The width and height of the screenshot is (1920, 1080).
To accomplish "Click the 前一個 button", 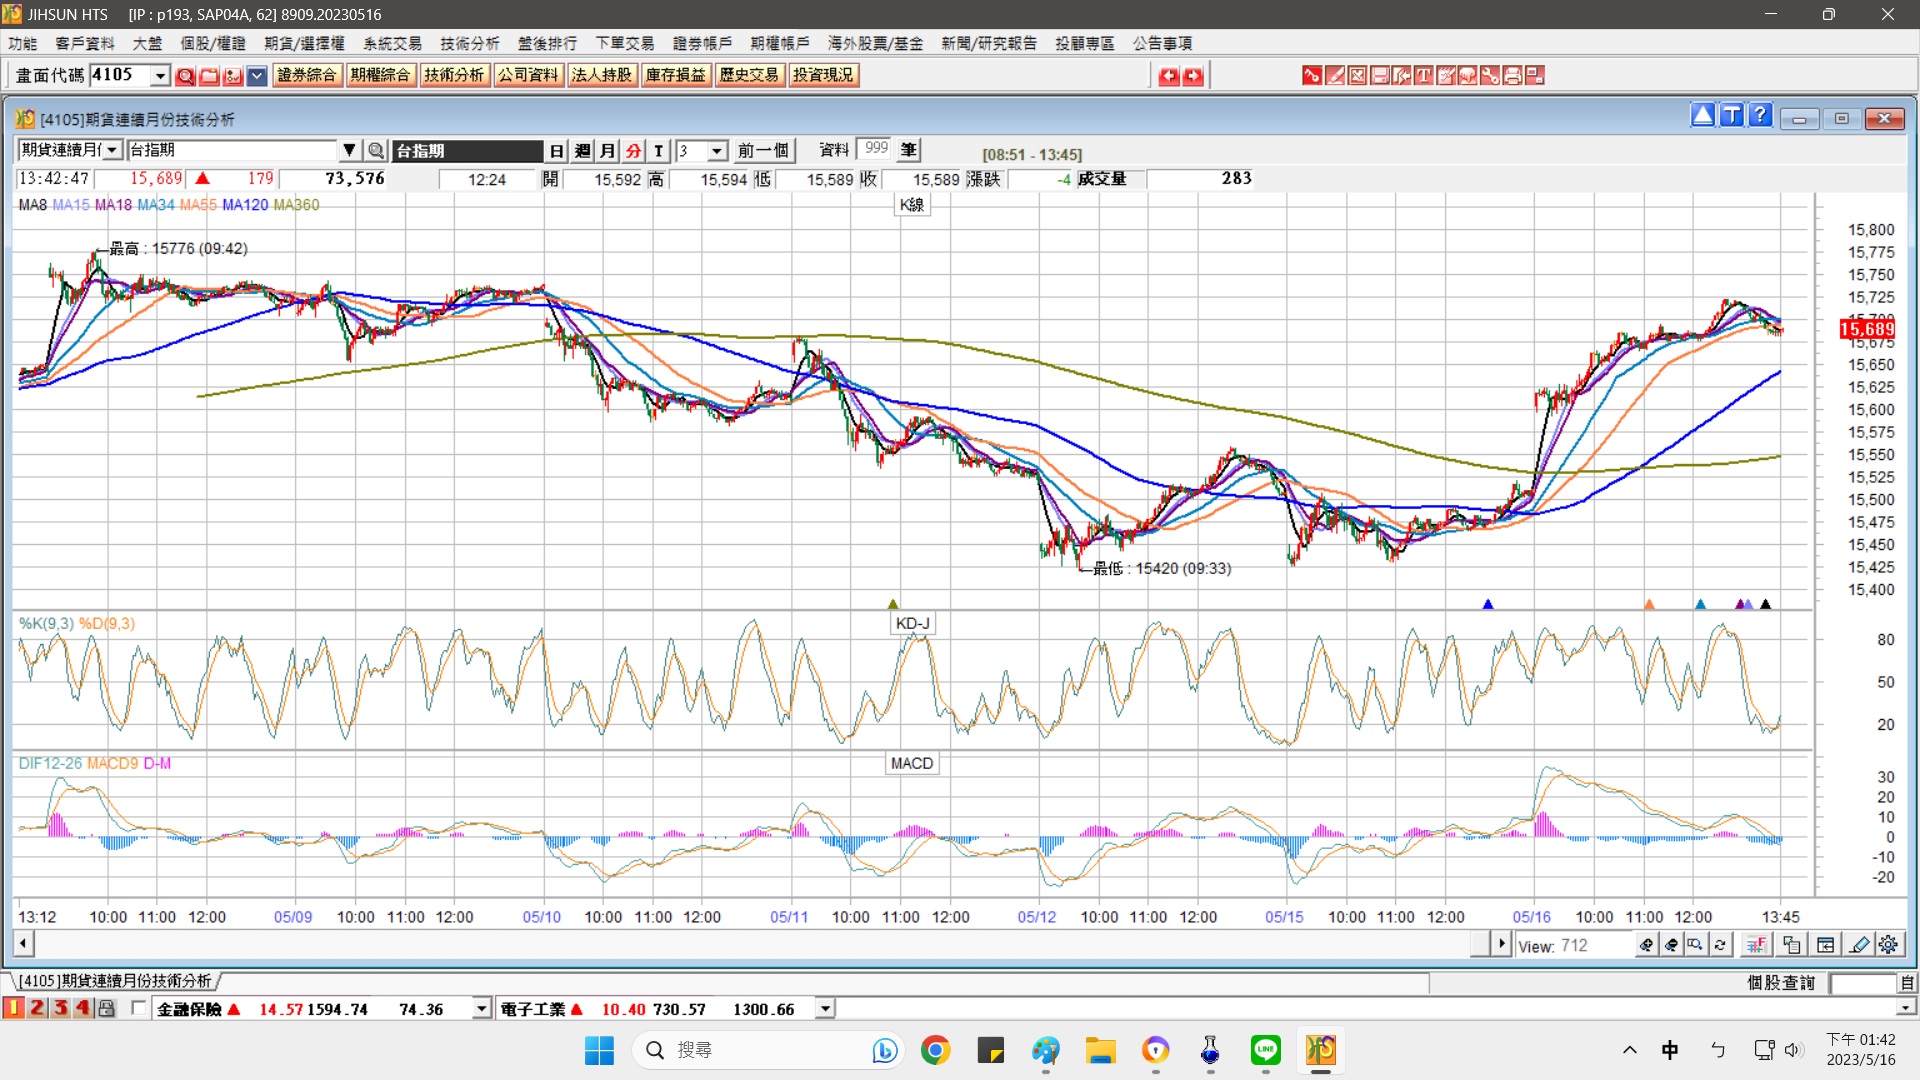I will coord(763,151).
